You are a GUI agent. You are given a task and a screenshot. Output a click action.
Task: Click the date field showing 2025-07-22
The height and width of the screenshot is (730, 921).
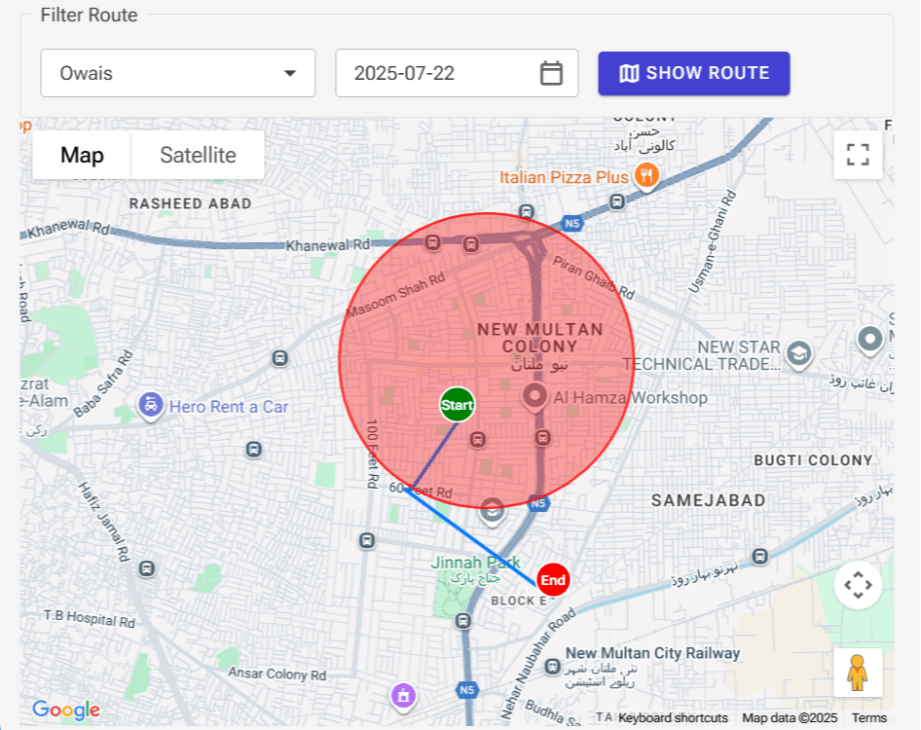(x=440, y=73)
